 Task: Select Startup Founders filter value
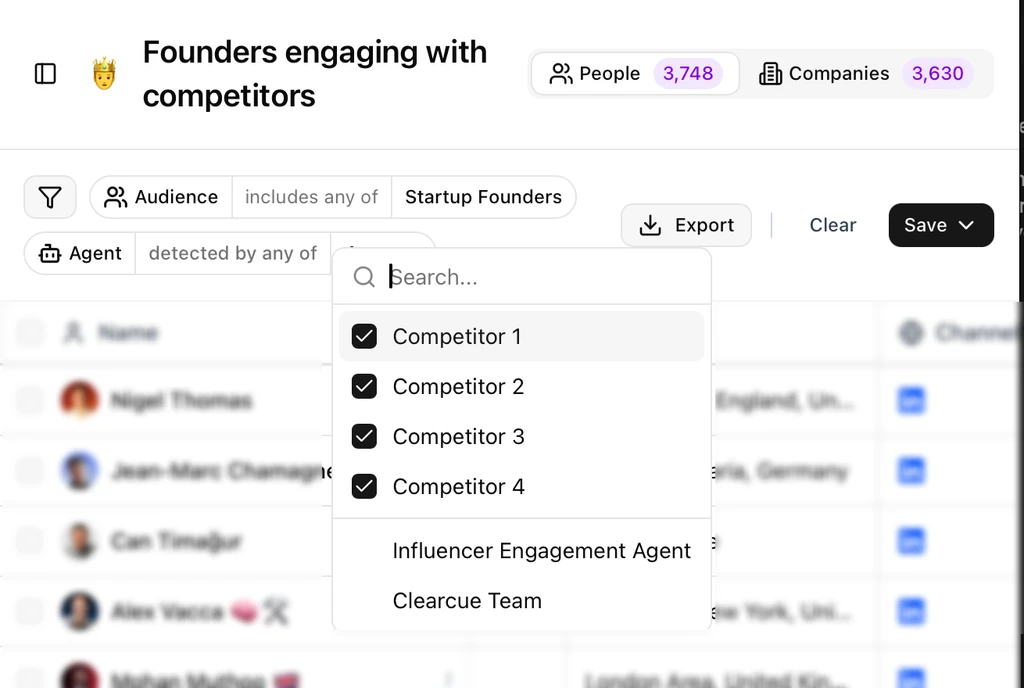tap(484, 197)
